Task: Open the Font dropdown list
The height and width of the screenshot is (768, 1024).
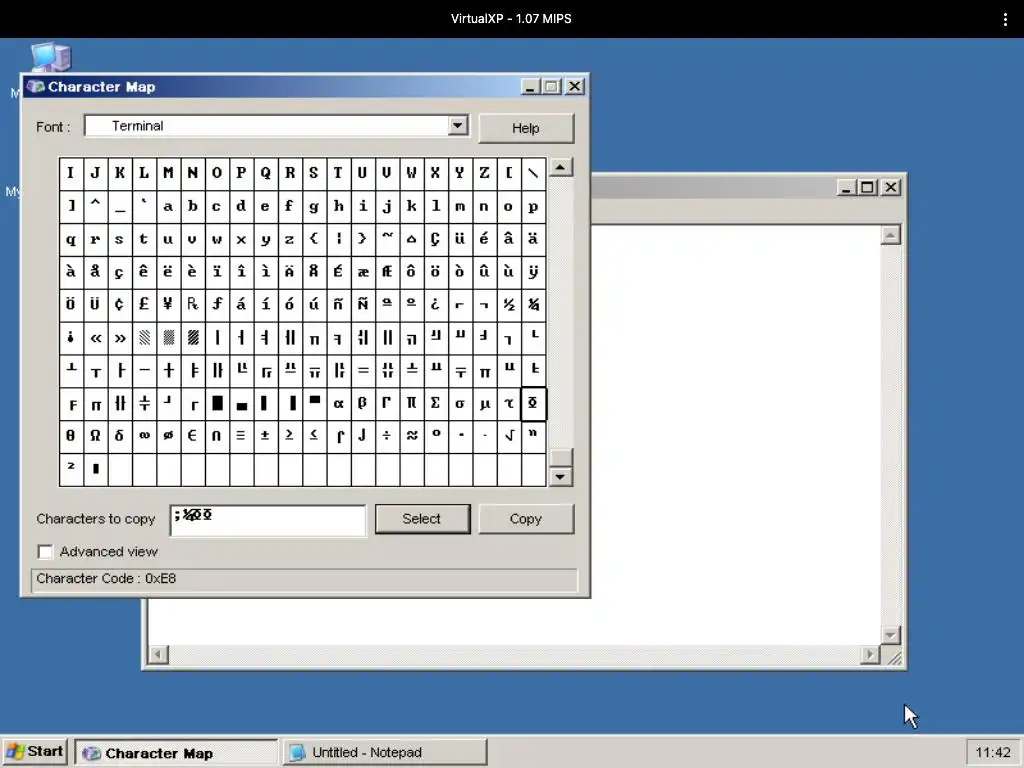Action: tap(458, 125)
